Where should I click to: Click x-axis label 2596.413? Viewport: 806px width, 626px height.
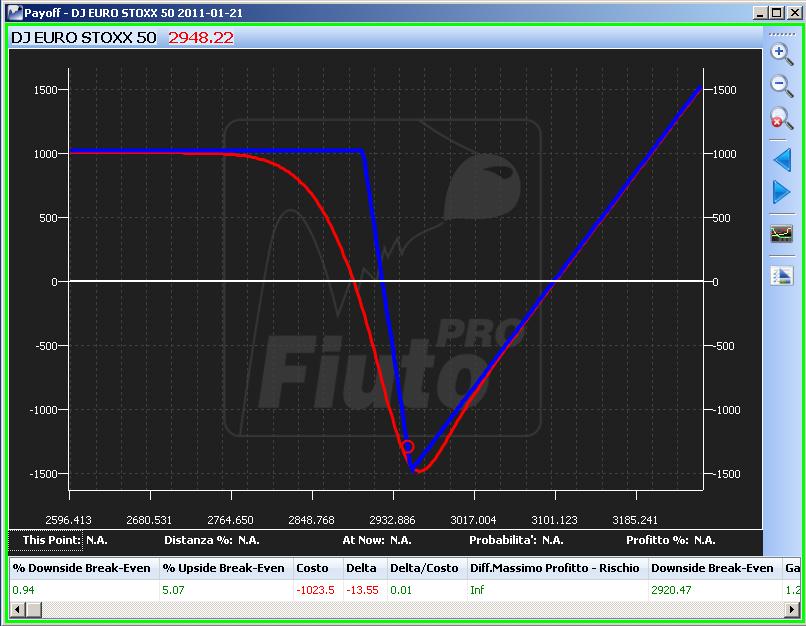point(68,520)
